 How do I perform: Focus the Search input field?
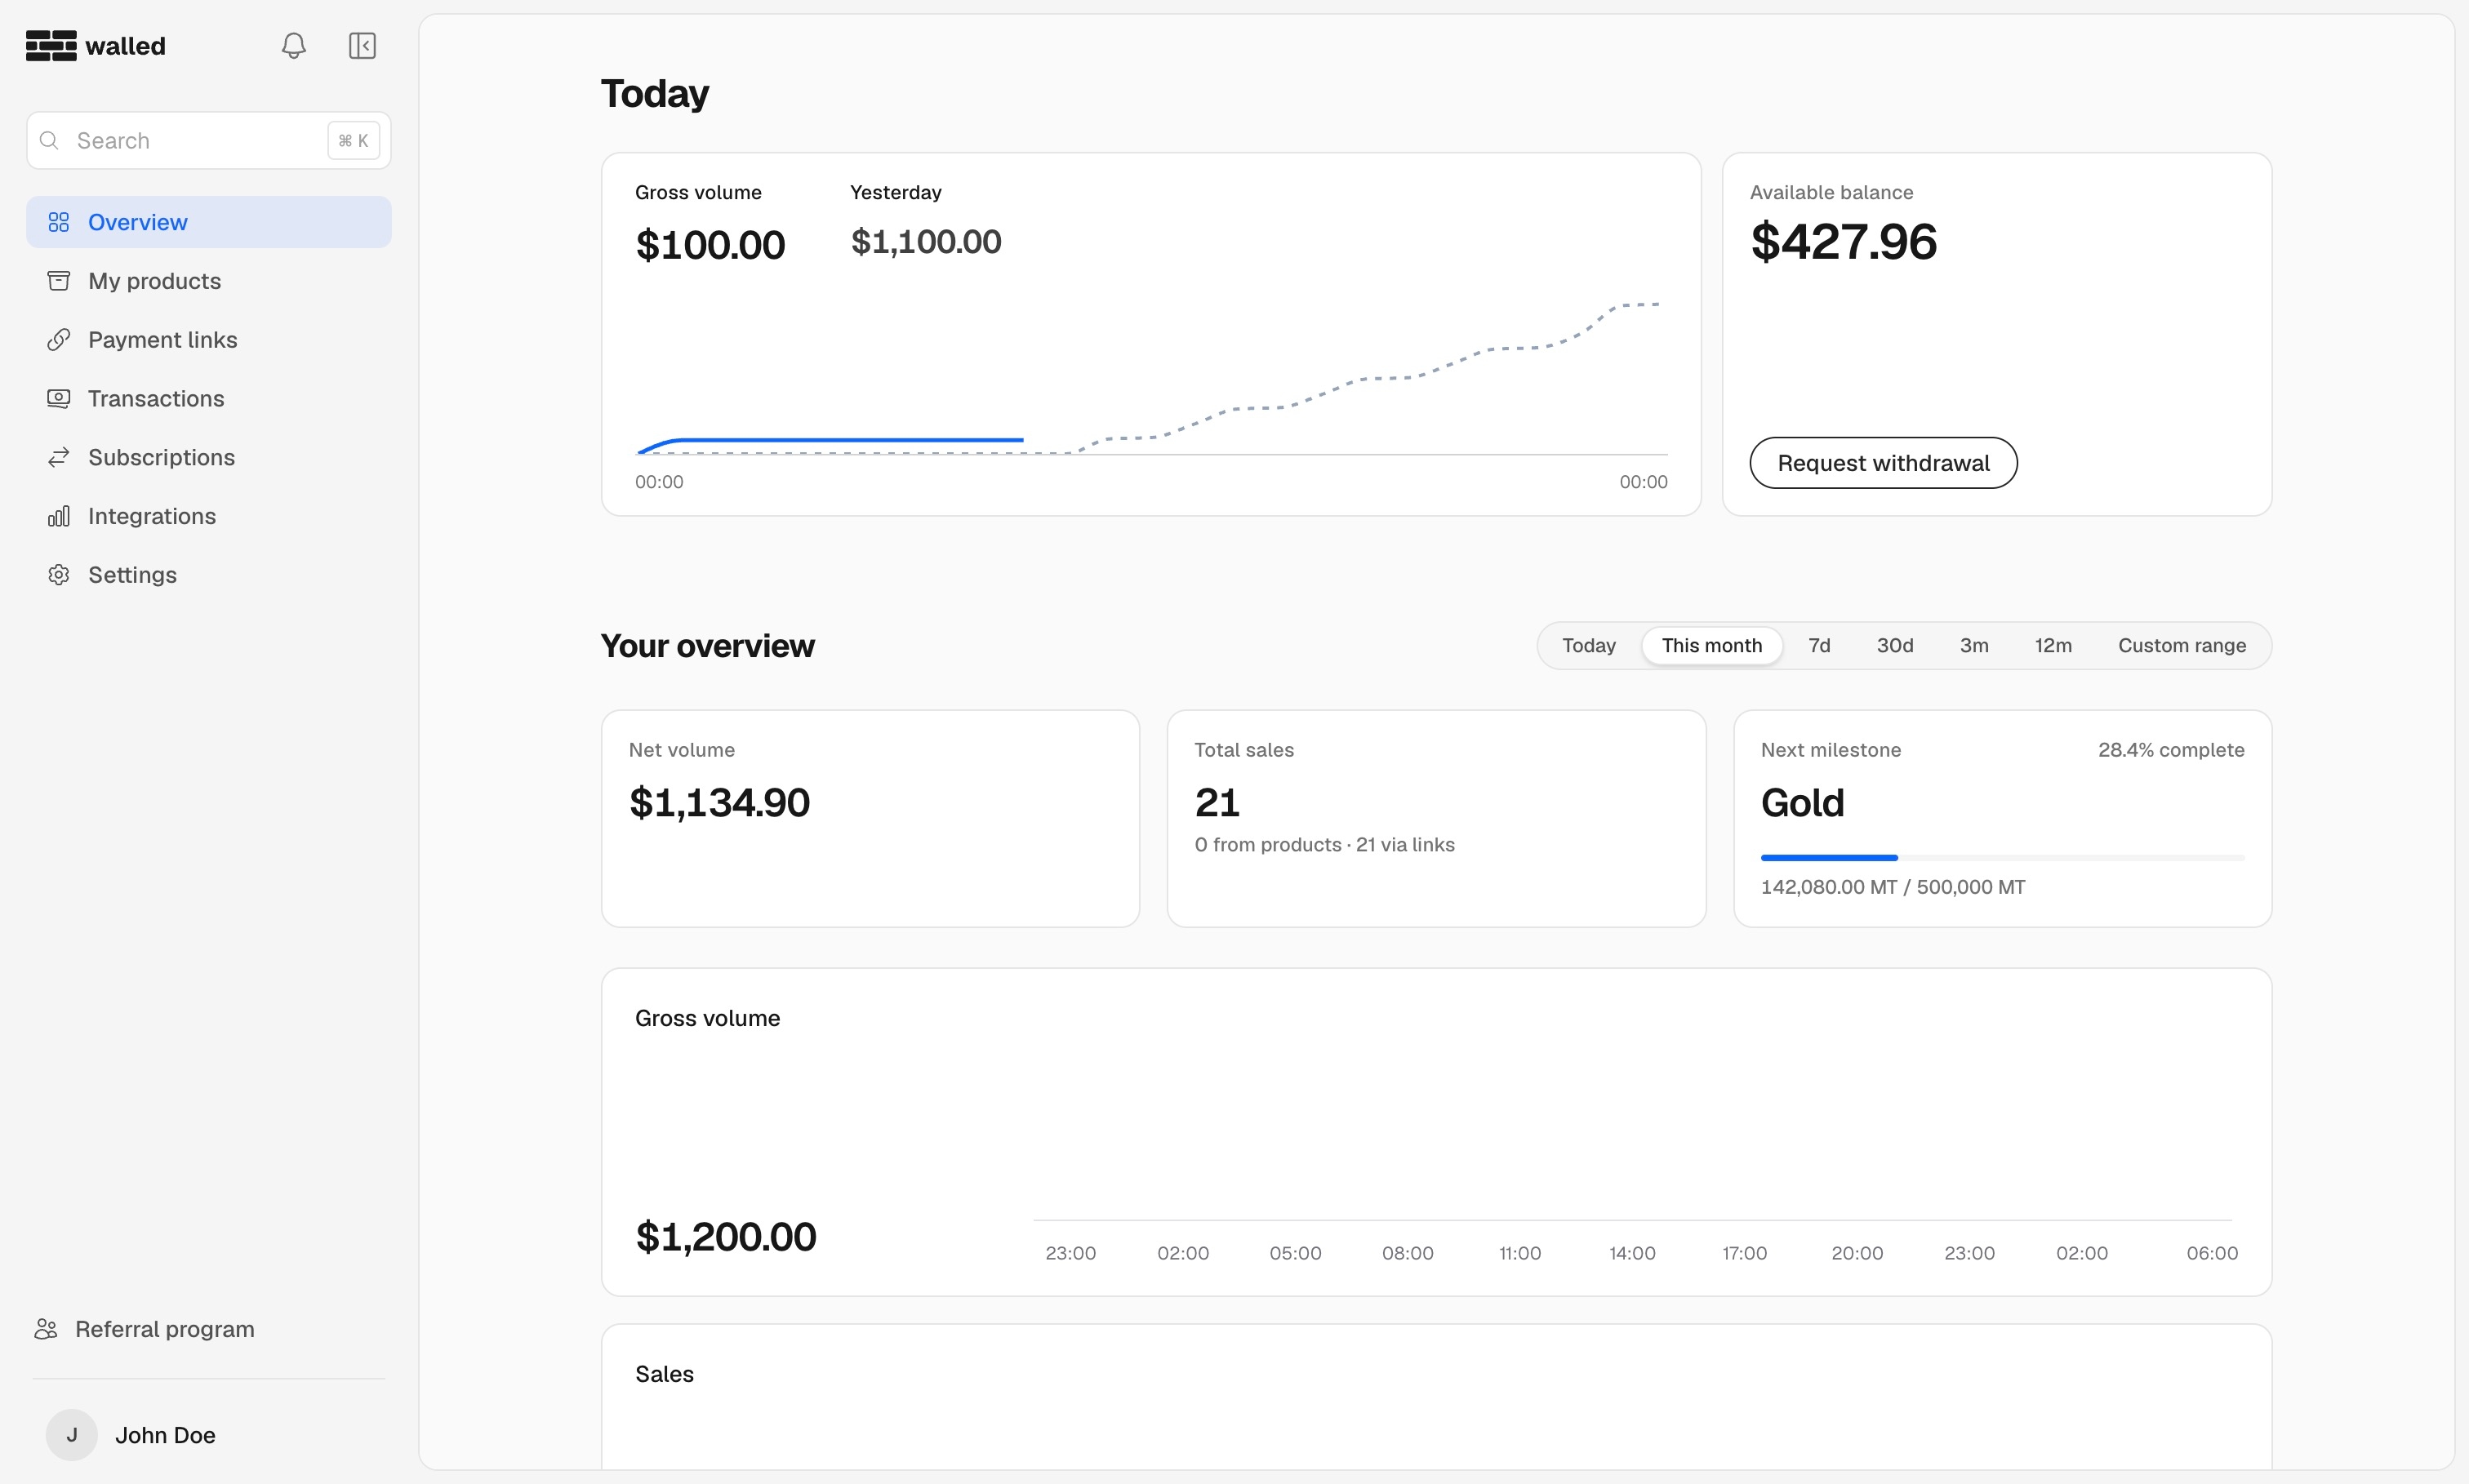[x=209, y=141]
